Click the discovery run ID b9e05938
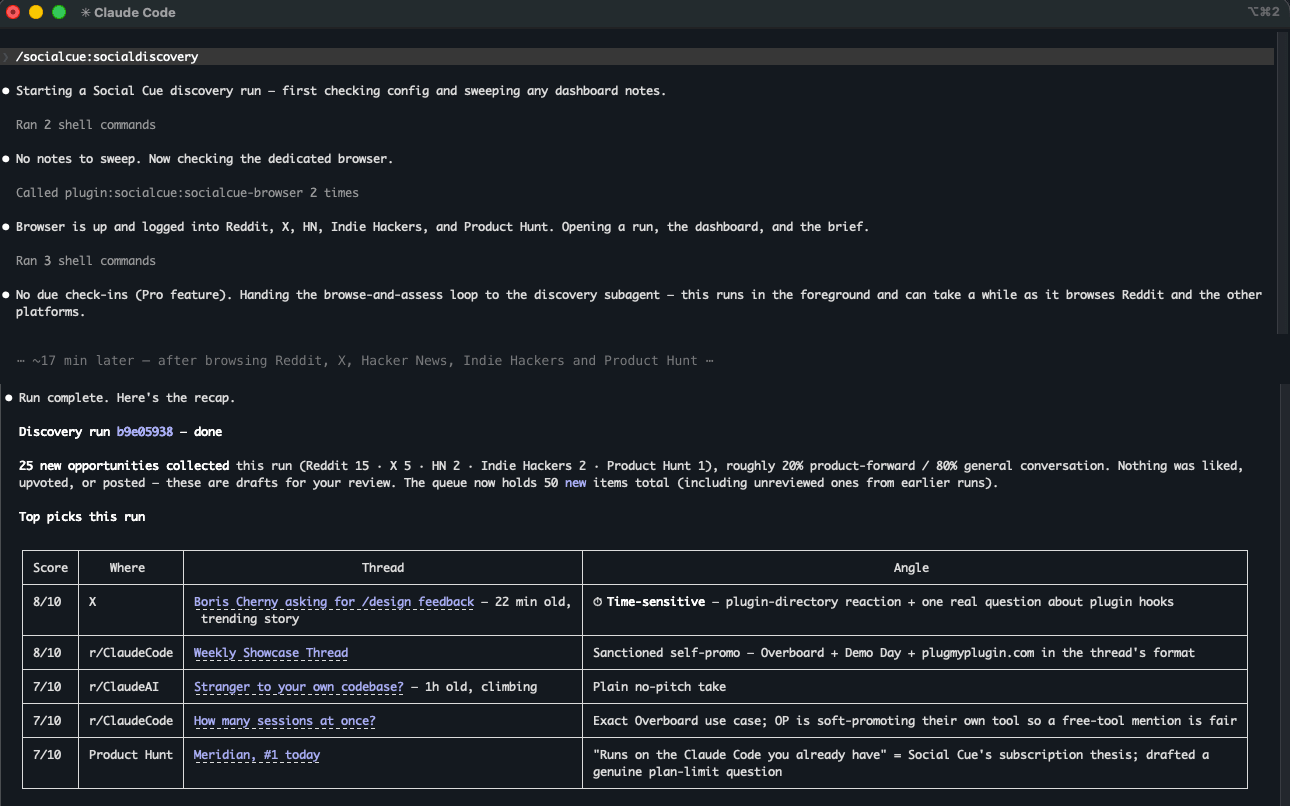The width and height of the screenshot is (1290, 806). pos(145,432)
